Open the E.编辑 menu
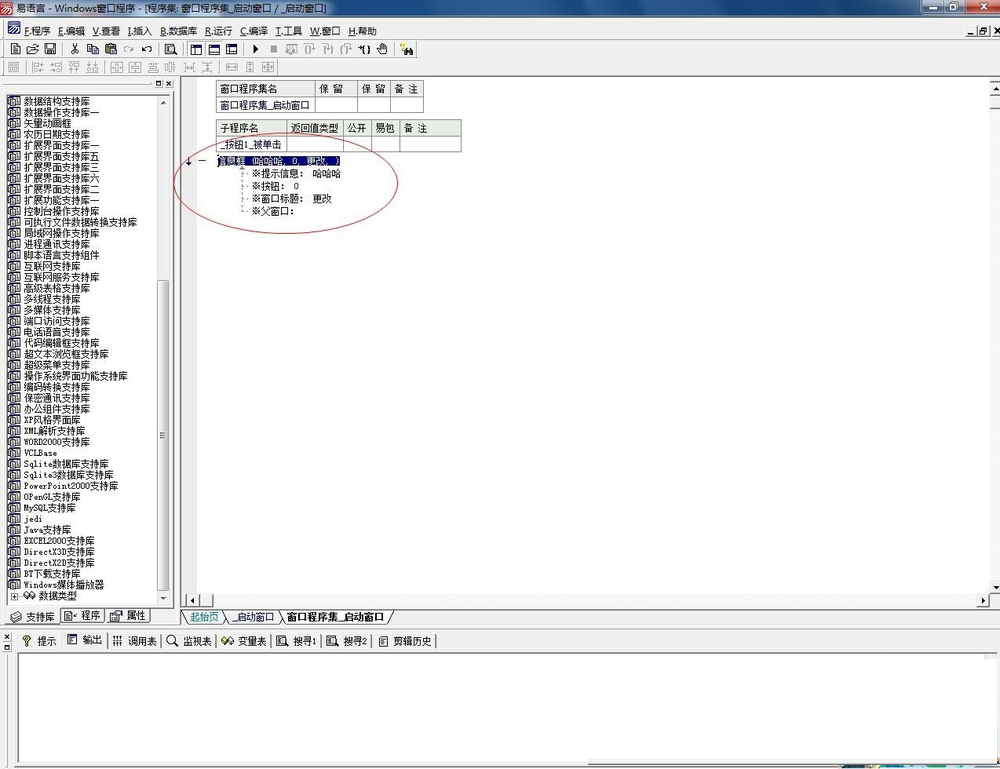The image size is (1000, 769). tap(71, 31)
